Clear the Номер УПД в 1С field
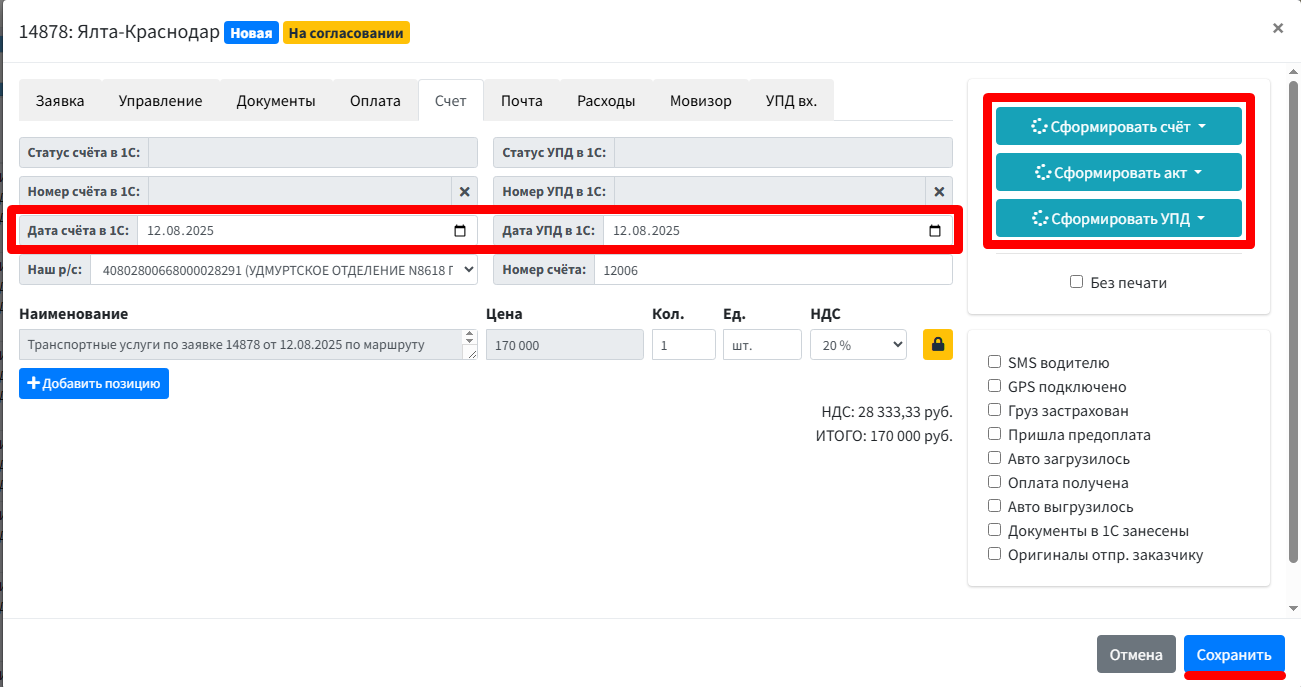The image size is (1301, 687). tap(939, 191)
